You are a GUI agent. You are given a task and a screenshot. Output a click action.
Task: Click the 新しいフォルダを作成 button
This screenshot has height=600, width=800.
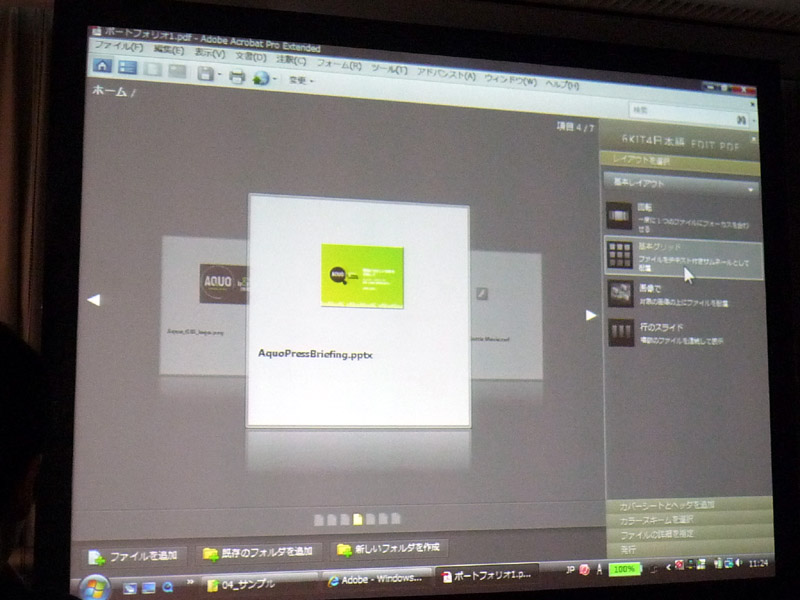(389, 548)
